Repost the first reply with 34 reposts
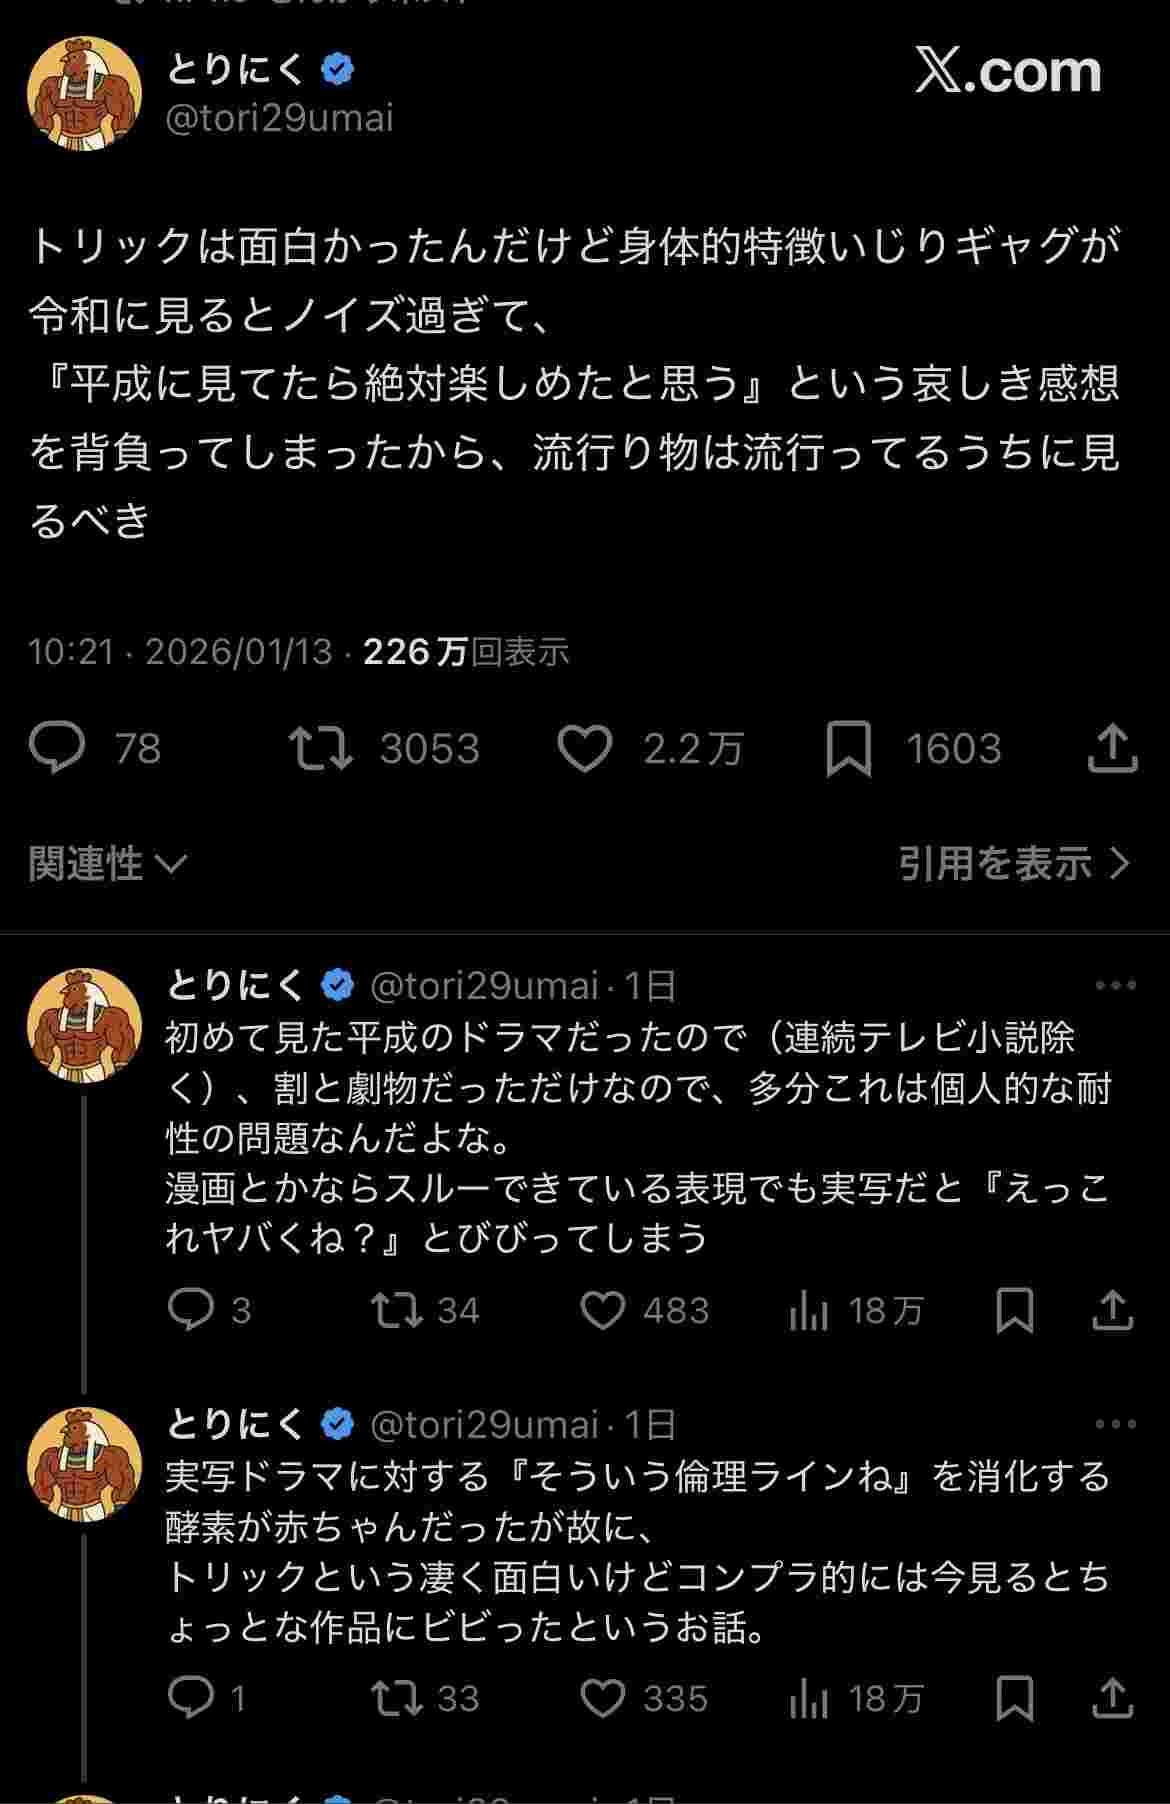 [x=397, y=1310]
